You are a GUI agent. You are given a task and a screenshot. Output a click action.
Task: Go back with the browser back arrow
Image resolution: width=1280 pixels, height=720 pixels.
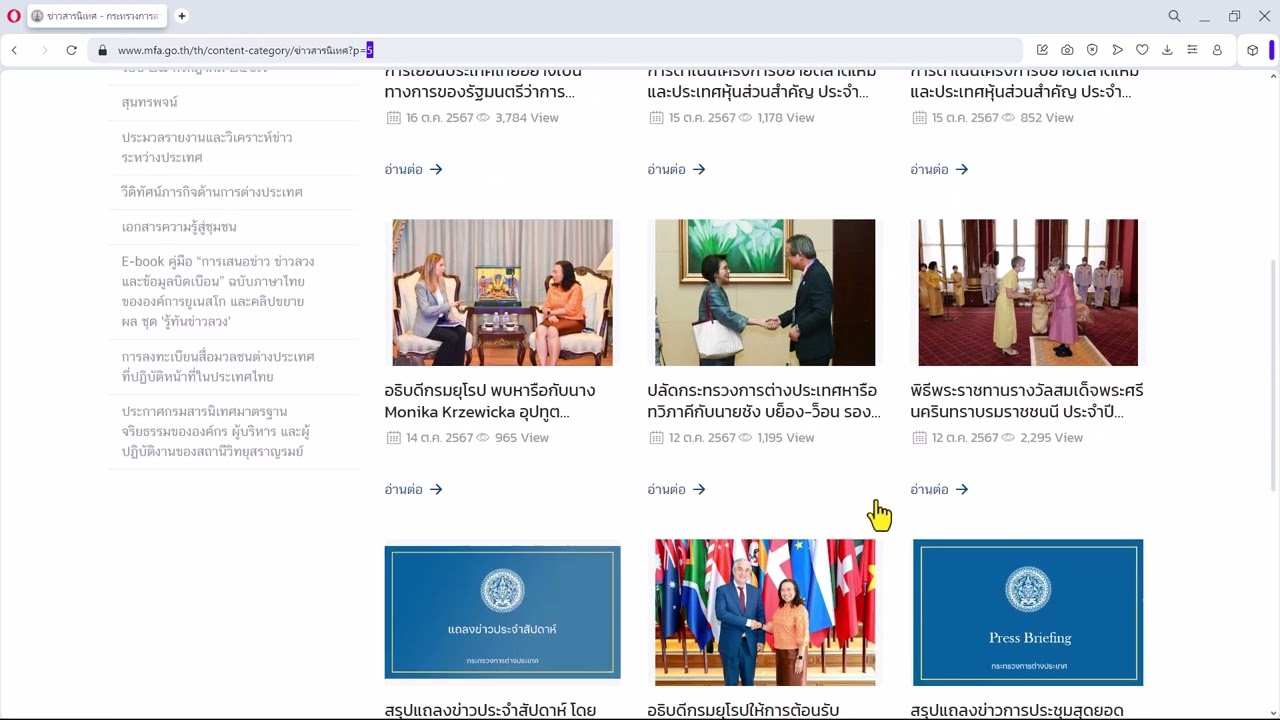[x=14, y=50]
